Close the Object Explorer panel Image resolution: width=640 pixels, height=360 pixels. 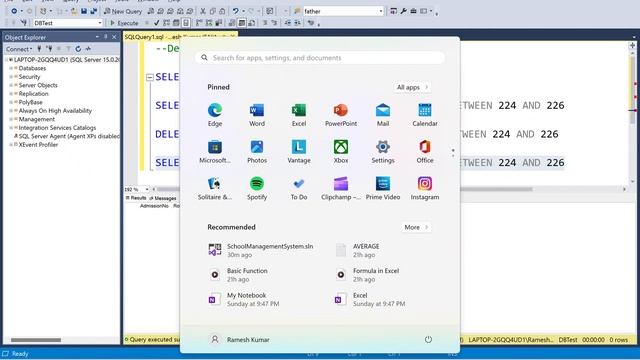coord(114,37)
